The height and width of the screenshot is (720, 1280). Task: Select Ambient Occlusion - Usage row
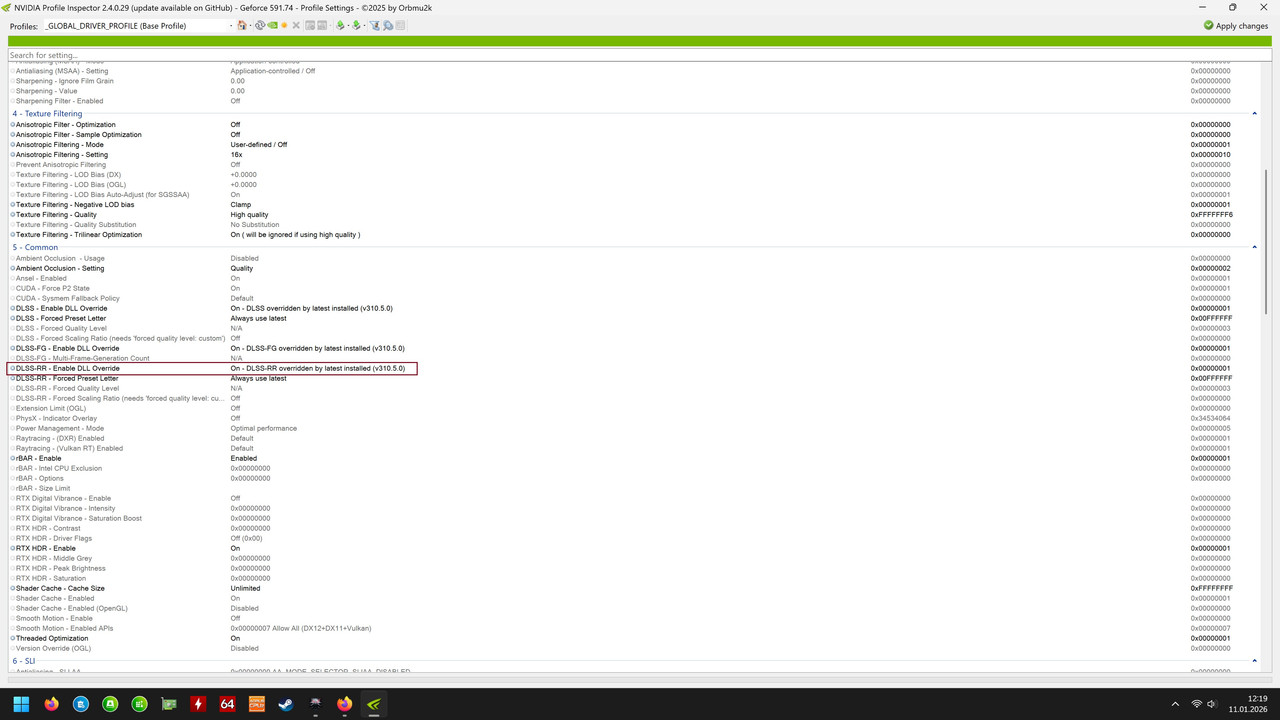pos(635,258)
